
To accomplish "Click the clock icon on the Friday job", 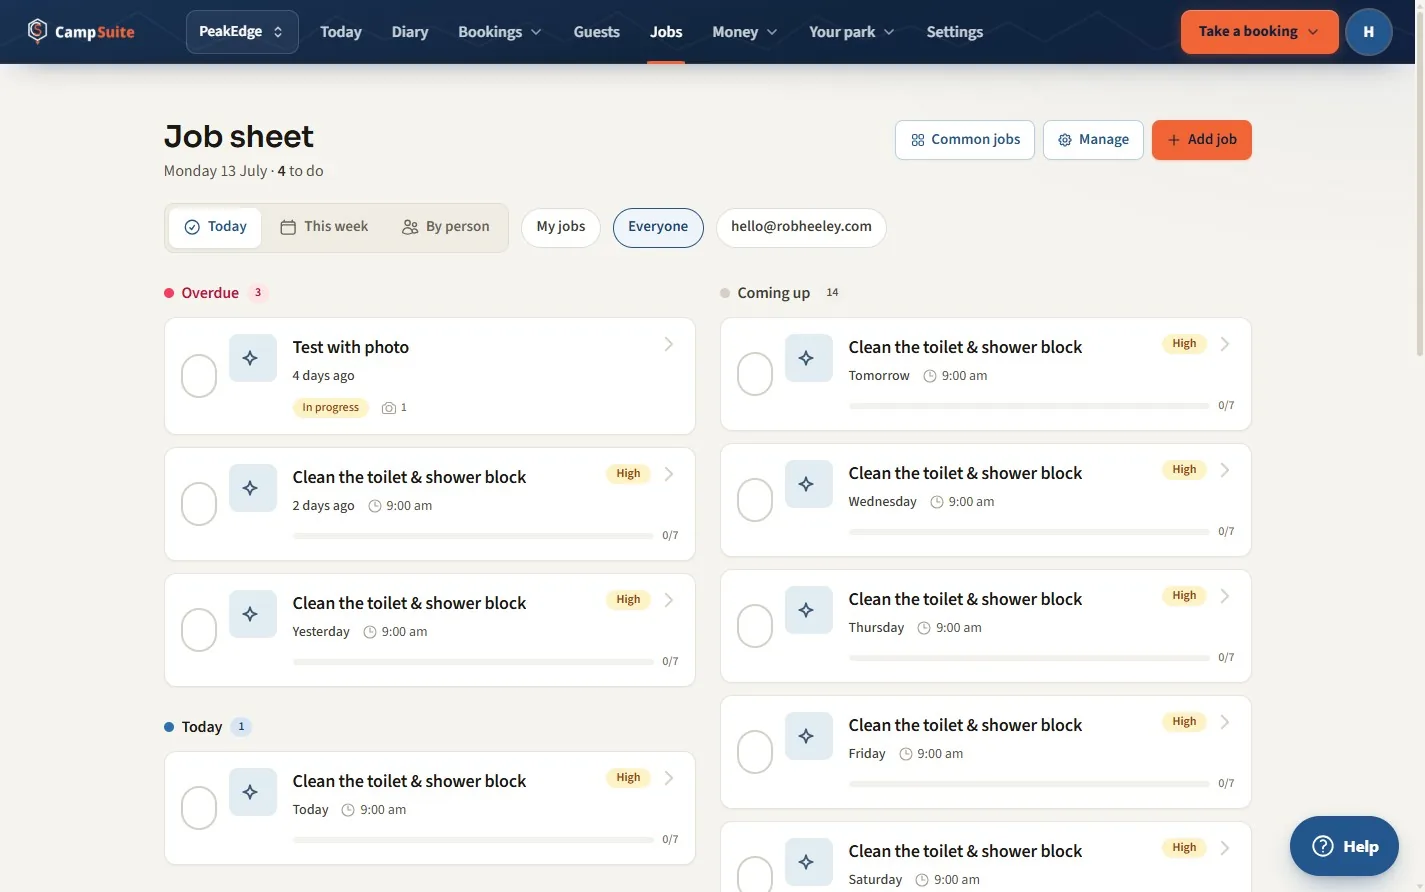I will click(x=906, y=754).
